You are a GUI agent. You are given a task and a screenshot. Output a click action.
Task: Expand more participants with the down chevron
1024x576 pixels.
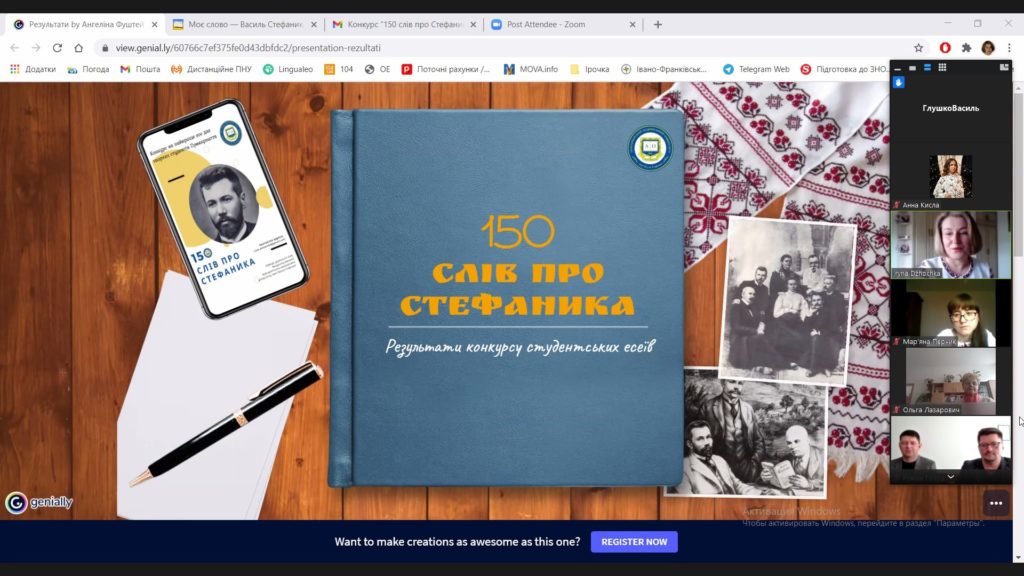point(950,477)
